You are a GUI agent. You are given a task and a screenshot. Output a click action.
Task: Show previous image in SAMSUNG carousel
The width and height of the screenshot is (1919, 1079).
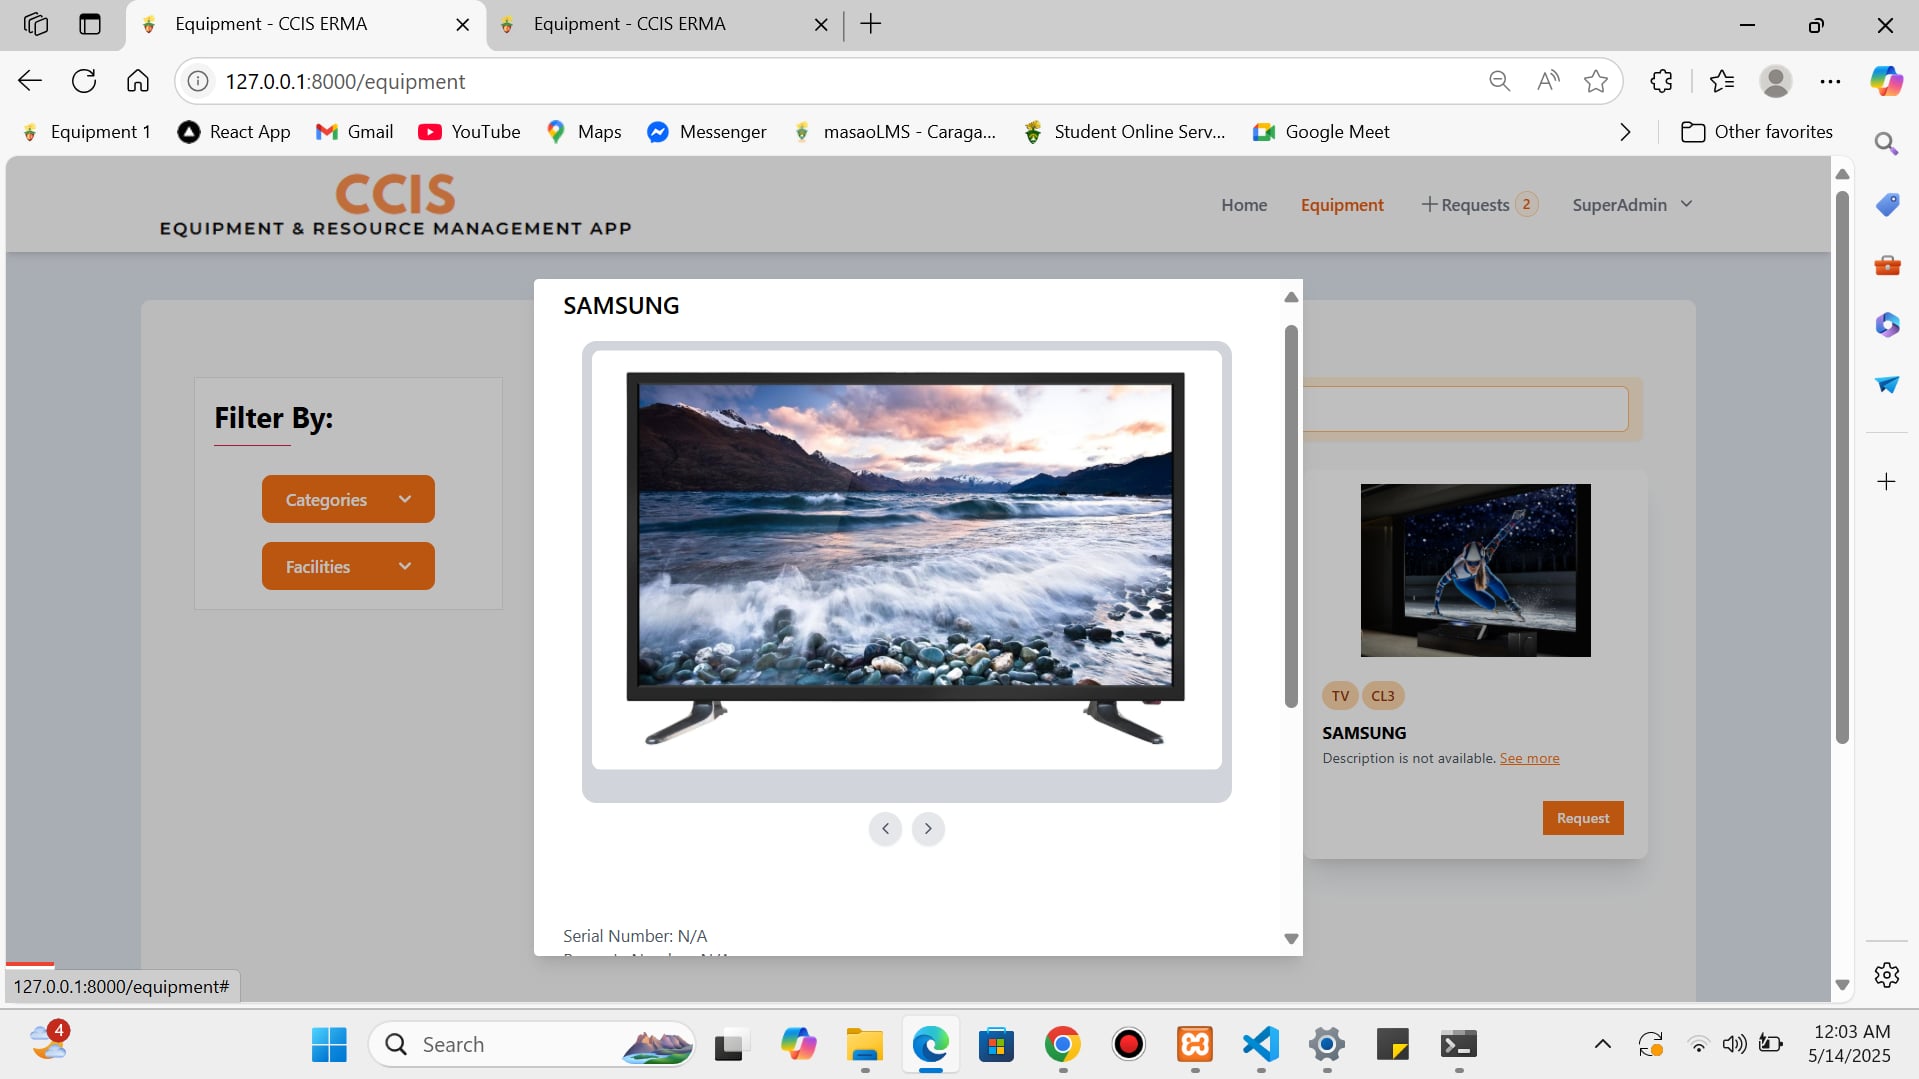pyautogui.click(x=885, y=829)
